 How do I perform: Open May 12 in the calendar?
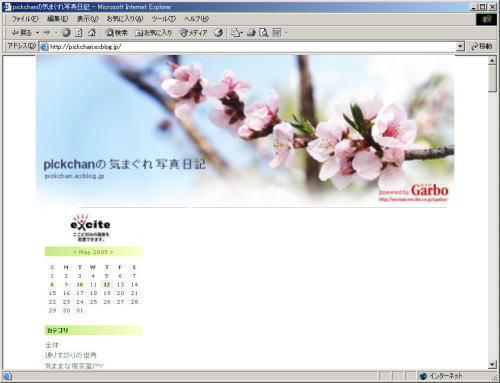click(x=107, y=285)
